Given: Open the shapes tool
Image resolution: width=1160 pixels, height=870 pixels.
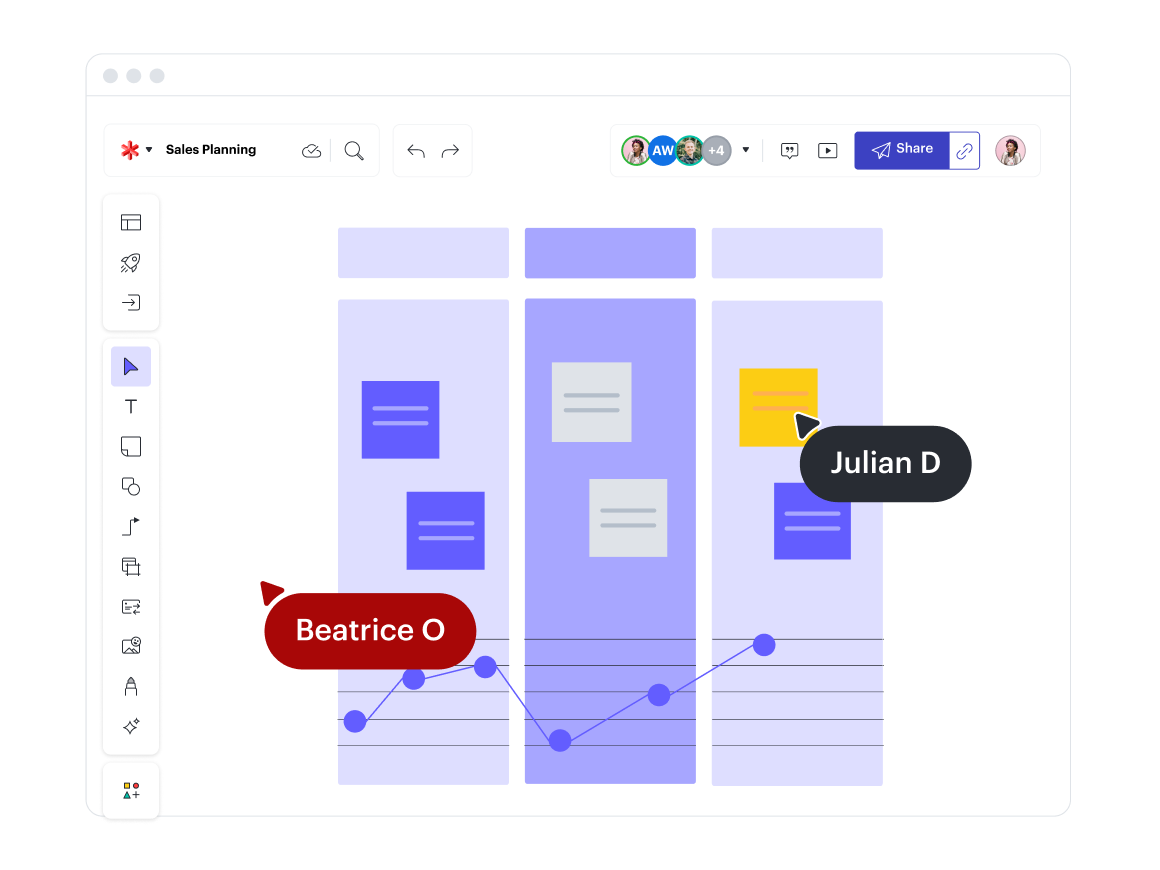Looking at the screenshot, I should [131, 486].
